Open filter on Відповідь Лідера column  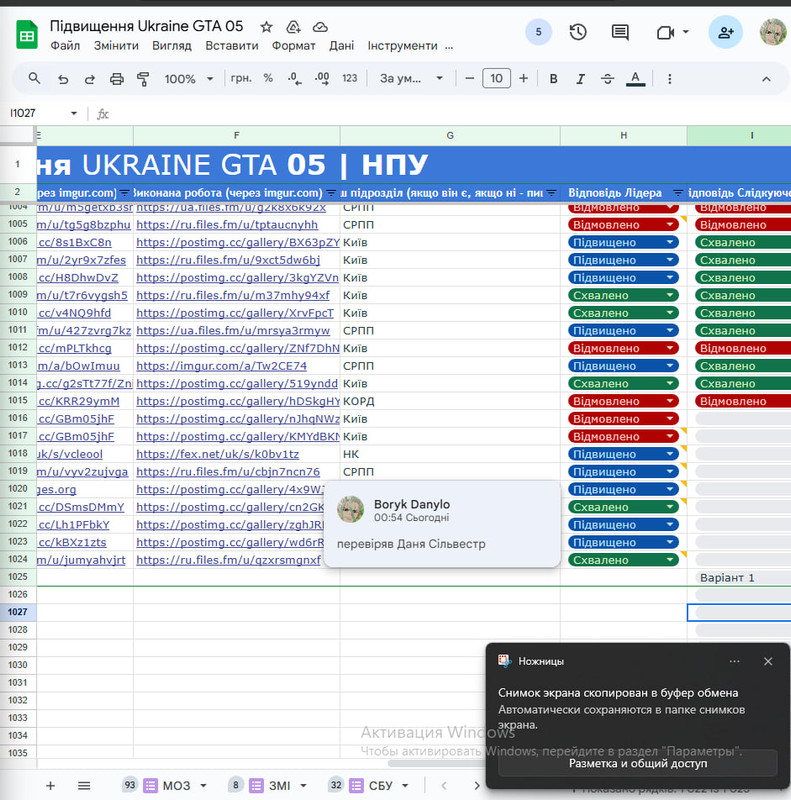[x=678, y=193]
